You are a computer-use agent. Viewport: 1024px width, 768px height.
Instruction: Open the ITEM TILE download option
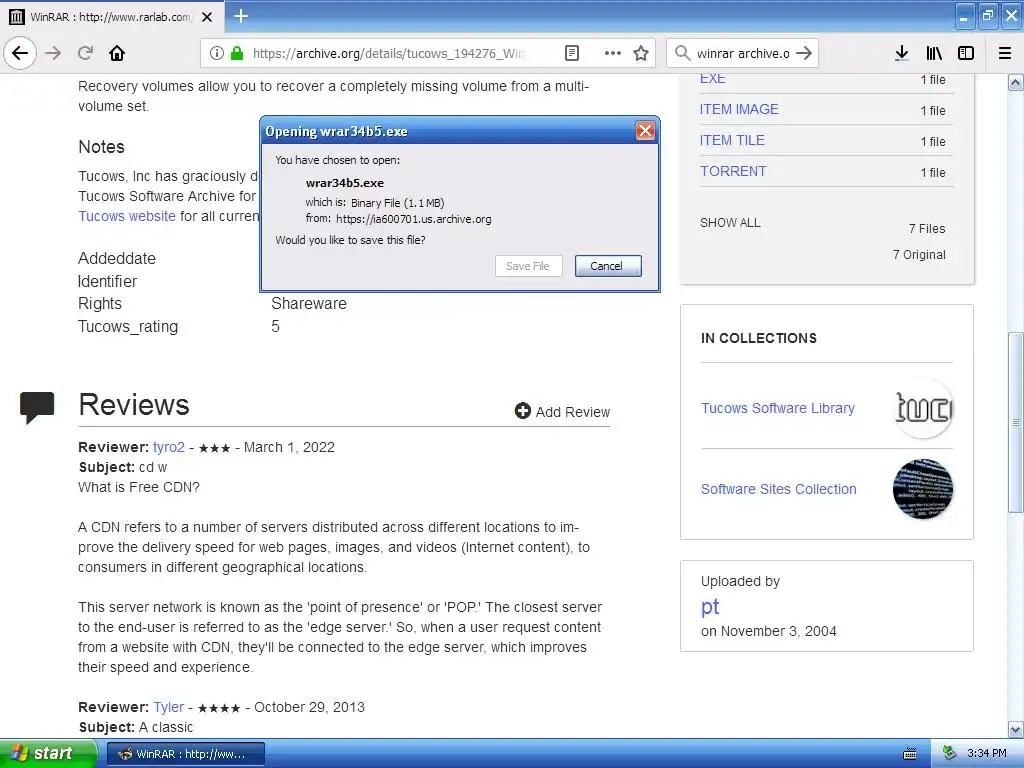pos(732,140)
